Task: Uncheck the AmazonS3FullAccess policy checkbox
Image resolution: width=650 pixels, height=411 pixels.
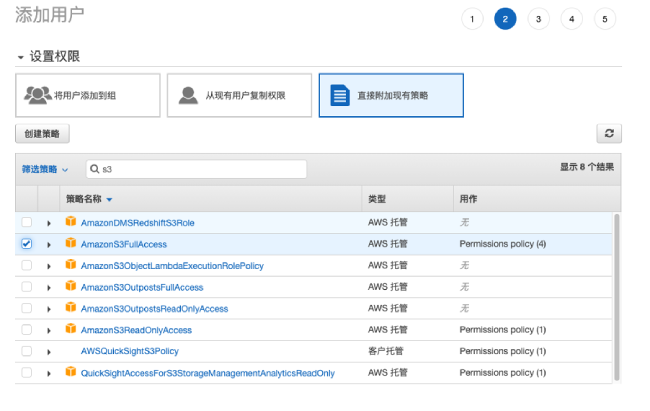Action: tap(27, 243)
